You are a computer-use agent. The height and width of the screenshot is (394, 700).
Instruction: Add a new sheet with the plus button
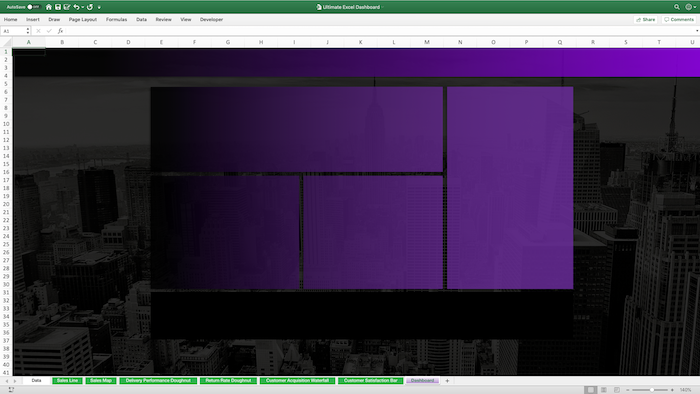[x=447, y=381]
